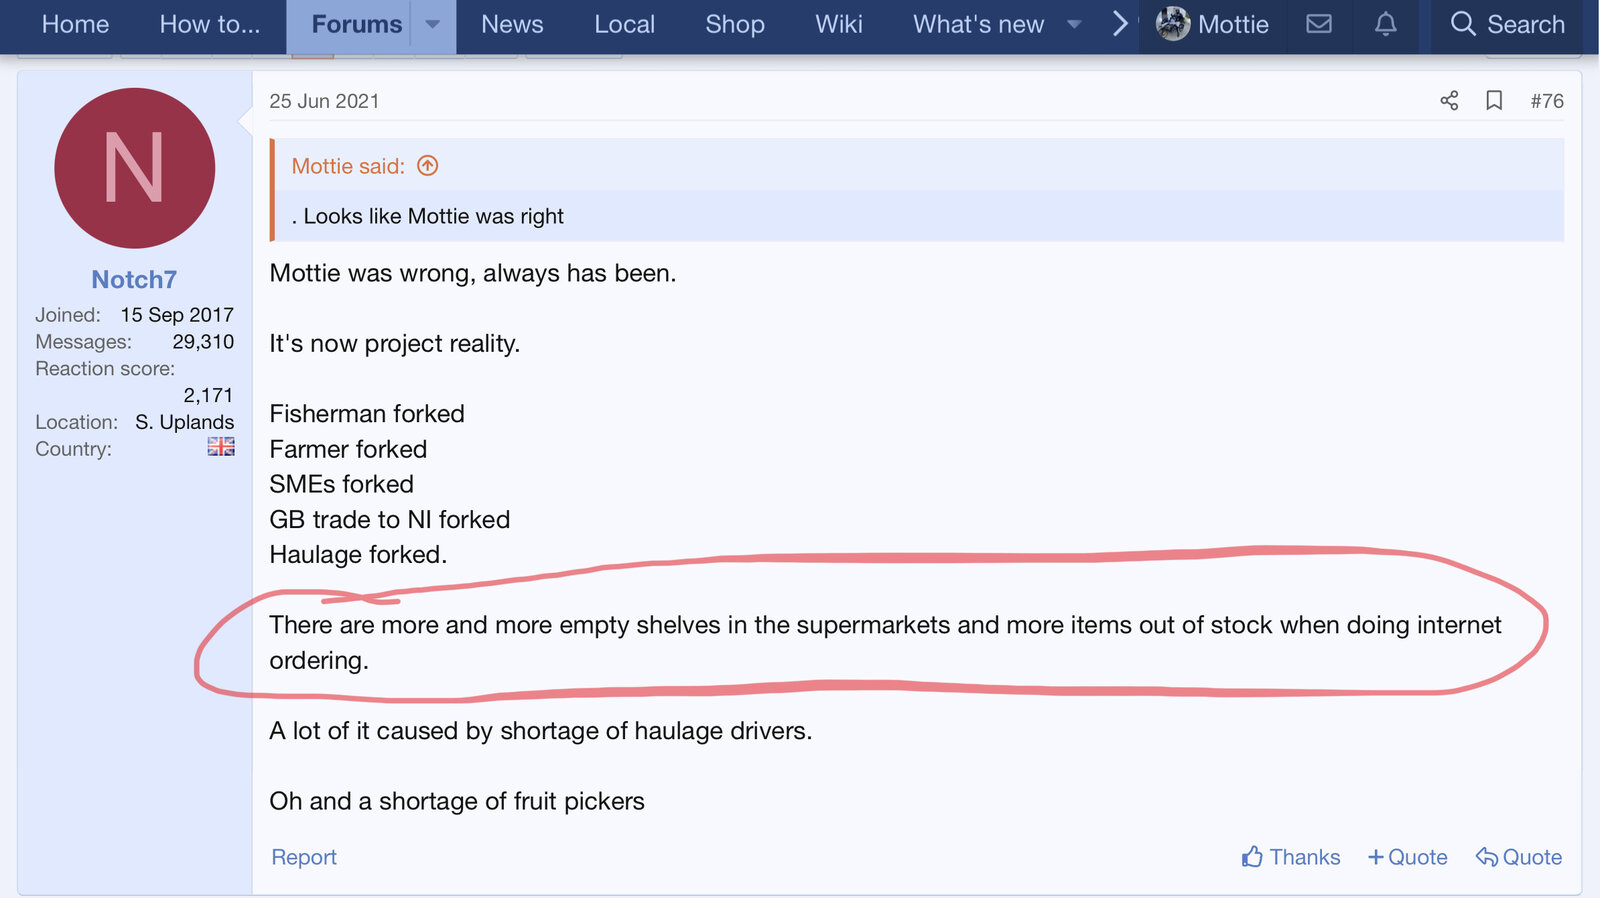Image resolution: width=1600 pixels, height=898 pixels.
Task: Click Notch7's red N avatar
Action: (x=134, y=168)
